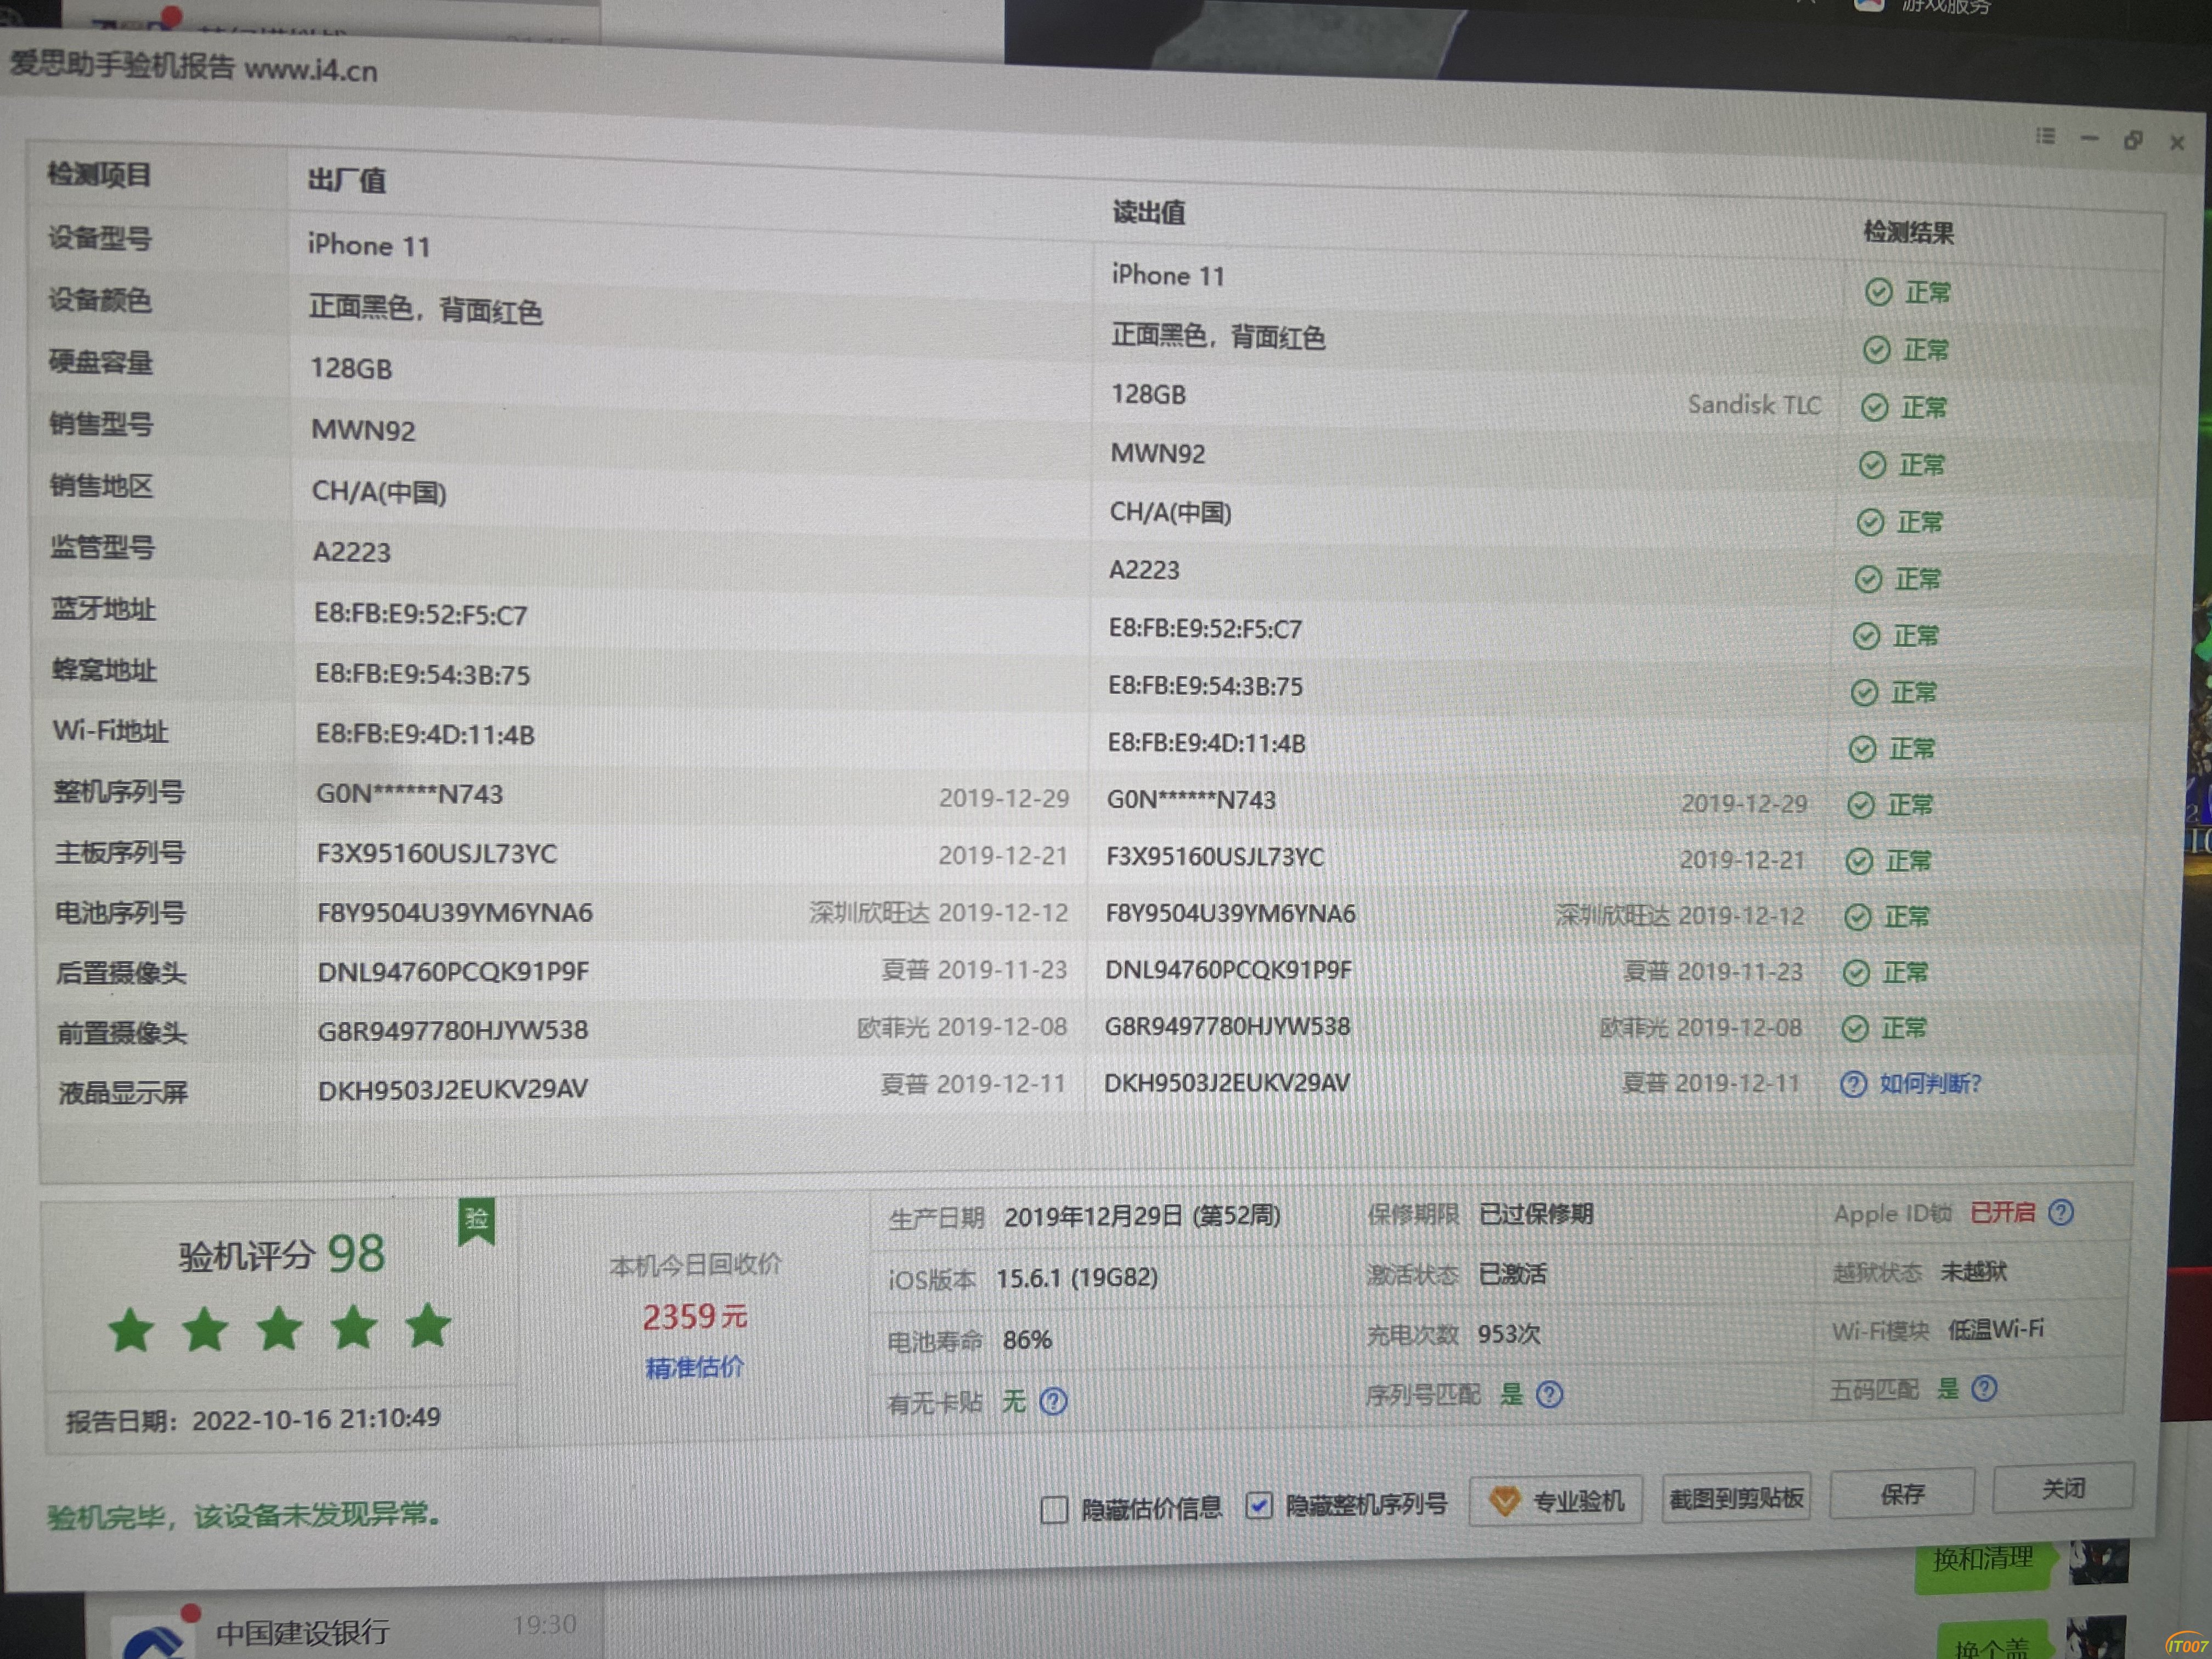The height and width of the screenshot is (1659, 2212).
Task: Click the fifth green rating star
Action: click(x=428, y=1326)
